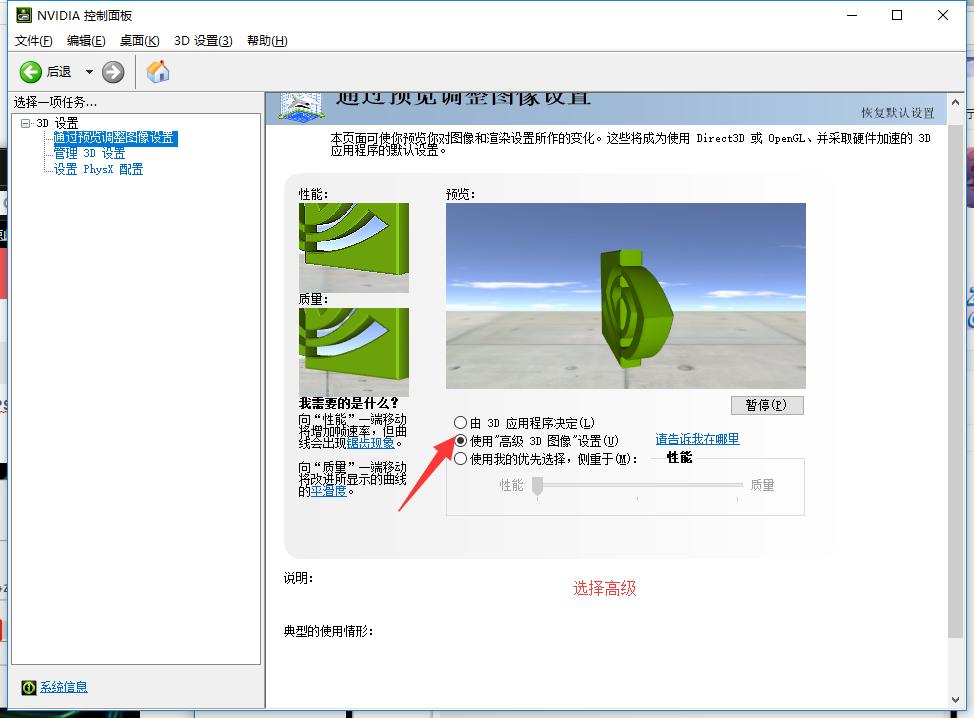Image resolution: width=974 pixels, height=718 pixels.
Task: Click the 暂停(P) button
Action: pos(767,406)
